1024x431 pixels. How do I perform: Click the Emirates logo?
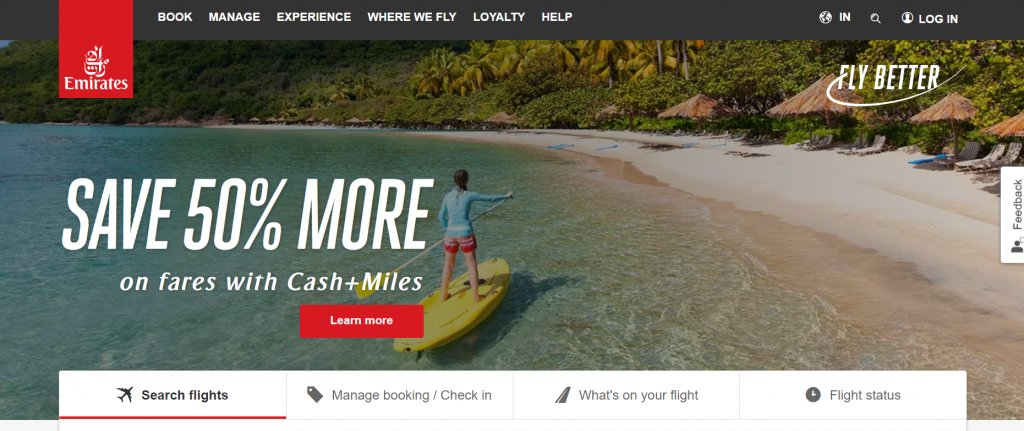(96, 49)
